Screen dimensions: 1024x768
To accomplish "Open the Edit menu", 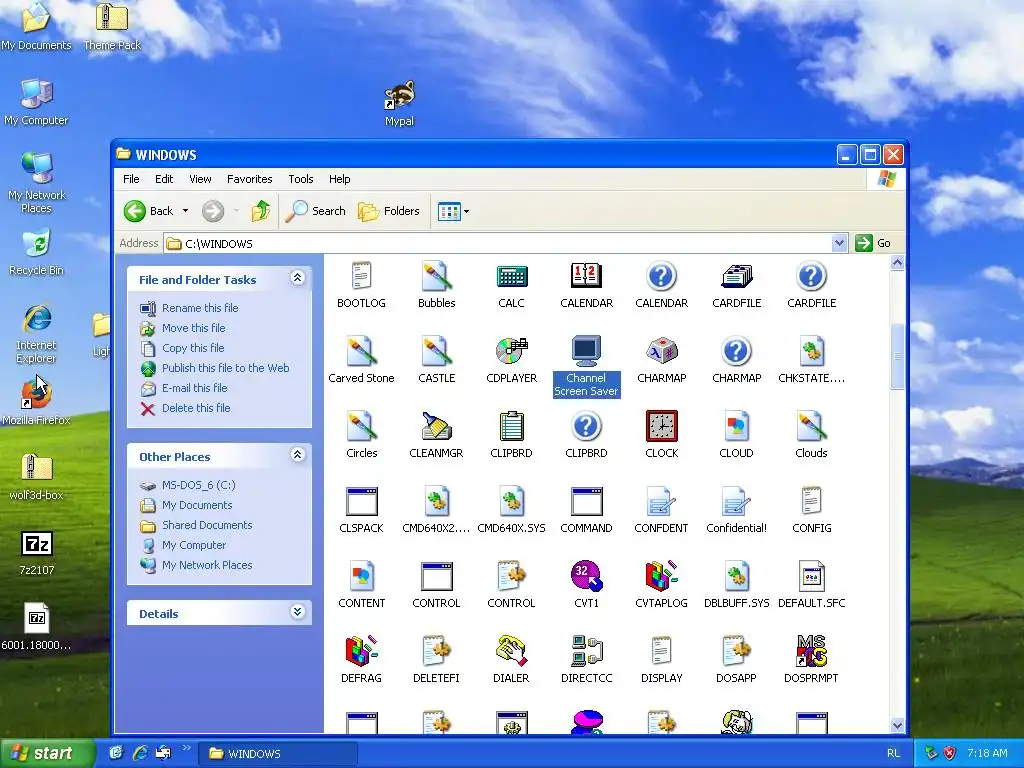I will point(164,179).
